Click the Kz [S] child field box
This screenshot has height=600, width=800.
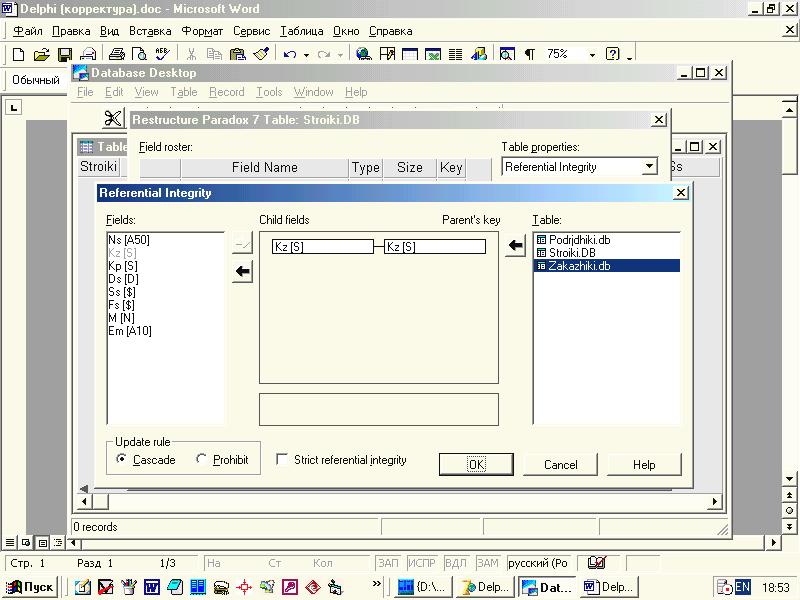[x=322, y=247]
